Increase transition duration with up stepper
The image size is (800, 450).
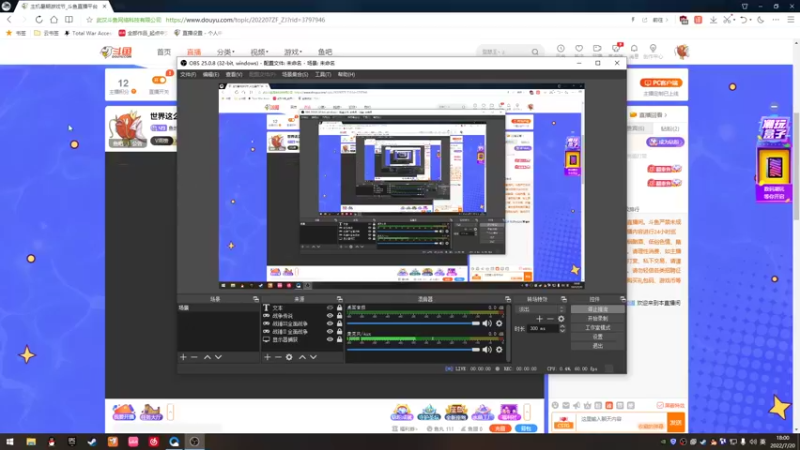tap(562, 327)
